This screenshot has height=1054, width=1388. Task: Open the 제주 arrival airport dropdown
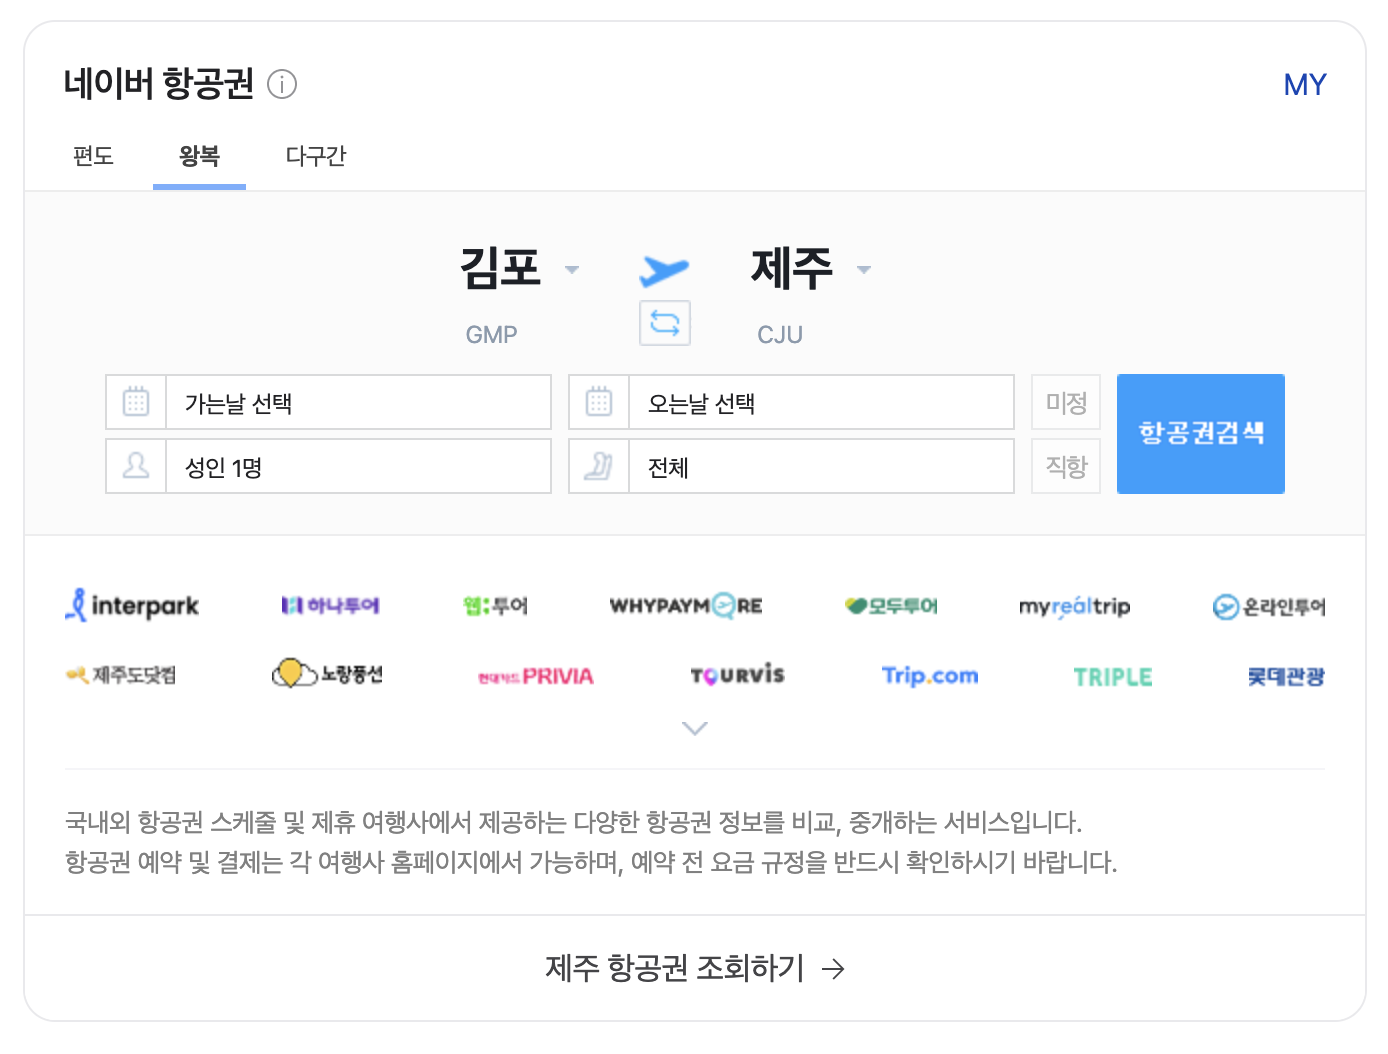click(811, 268)
